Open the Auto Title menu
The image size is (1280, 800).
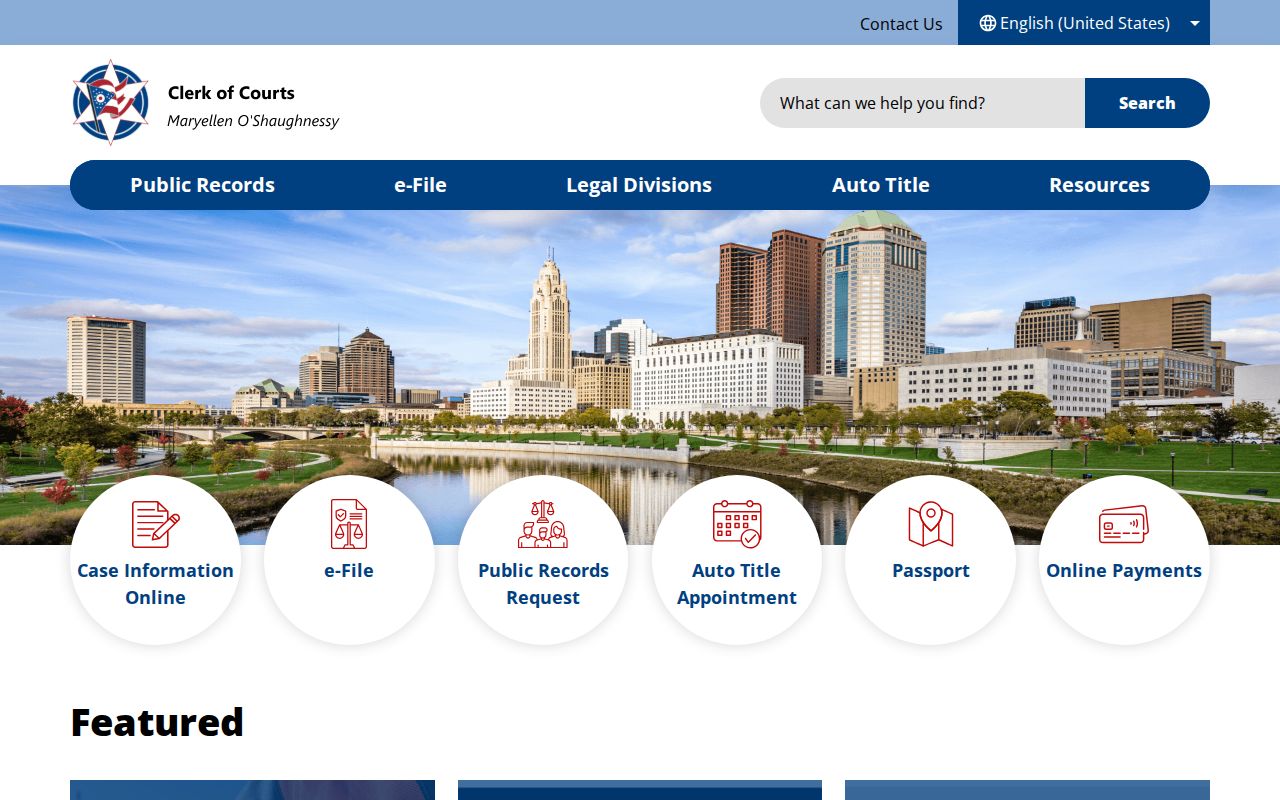coord(881,185)
